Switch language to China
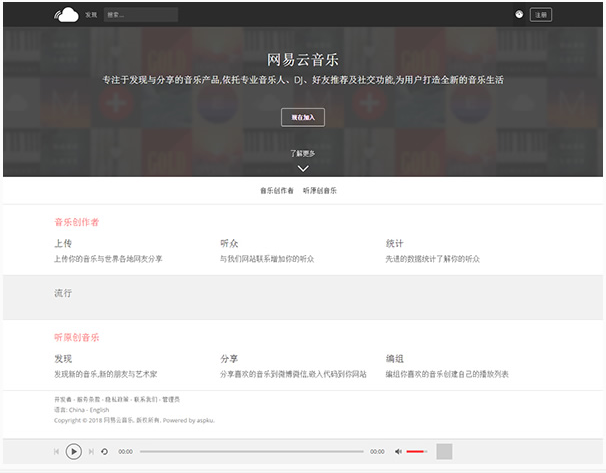This screenshot has height=473, width=606. (x=77, y=410)
